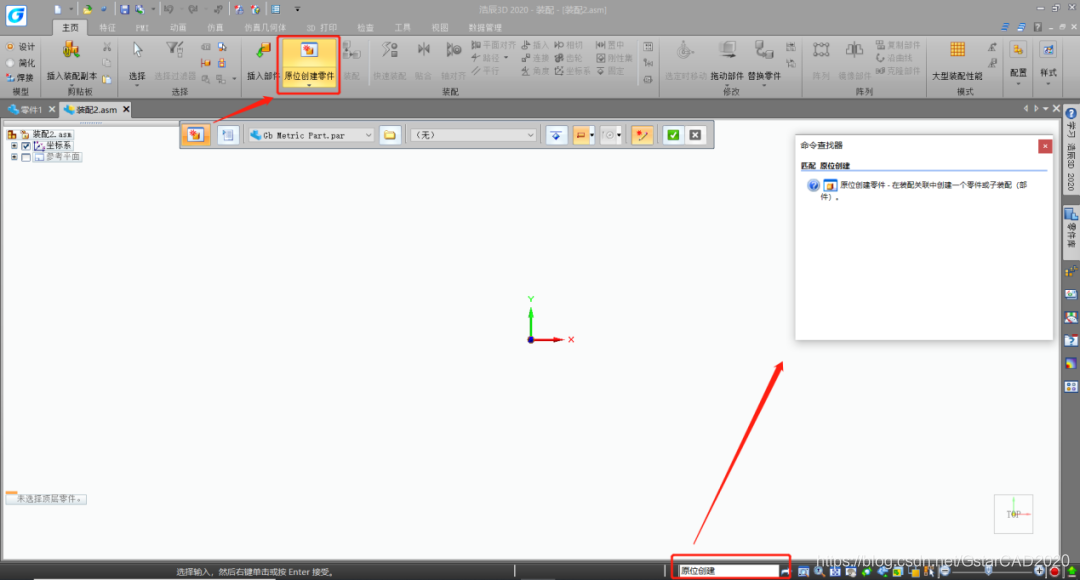Click zoom slider handle in status bar
This screenshot has height=580, width=1080.
(988, 570)
